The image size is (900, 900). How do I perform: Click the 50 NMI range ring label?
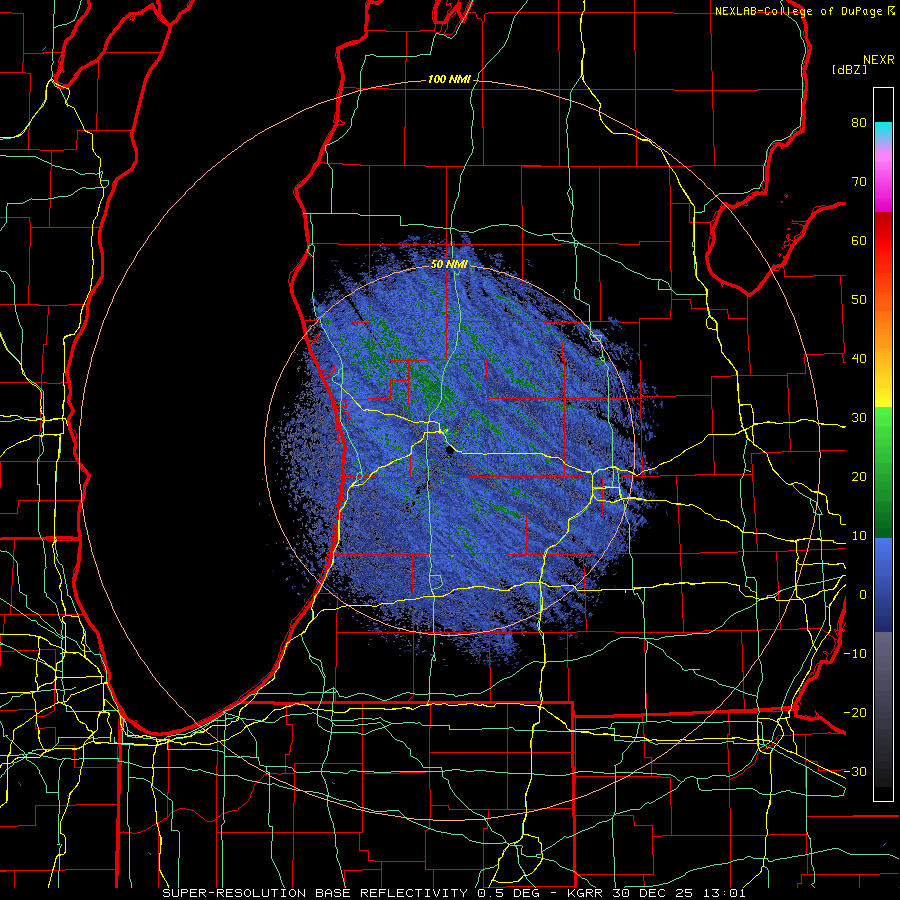[449, 265]
